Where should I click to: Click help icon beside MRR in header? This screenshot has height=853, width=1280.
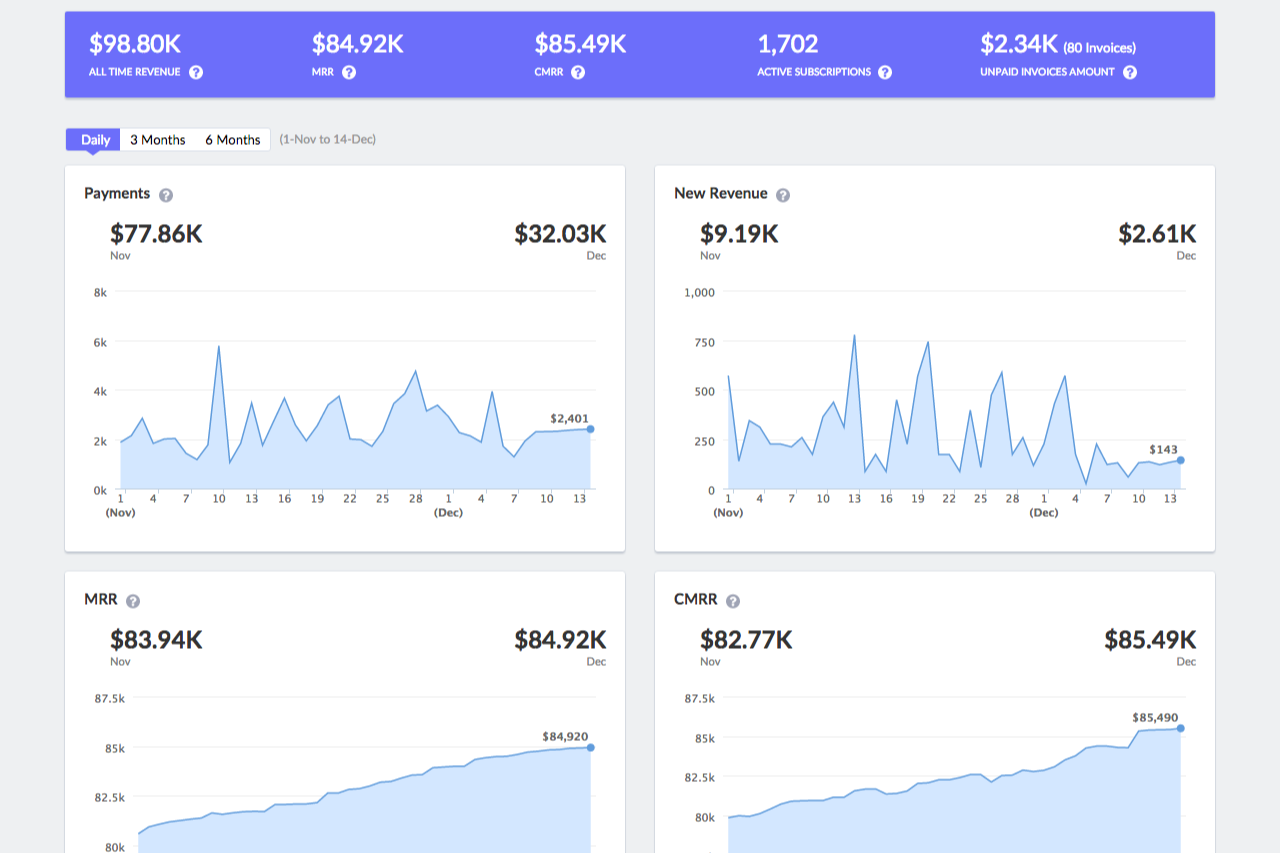[349, 72]
